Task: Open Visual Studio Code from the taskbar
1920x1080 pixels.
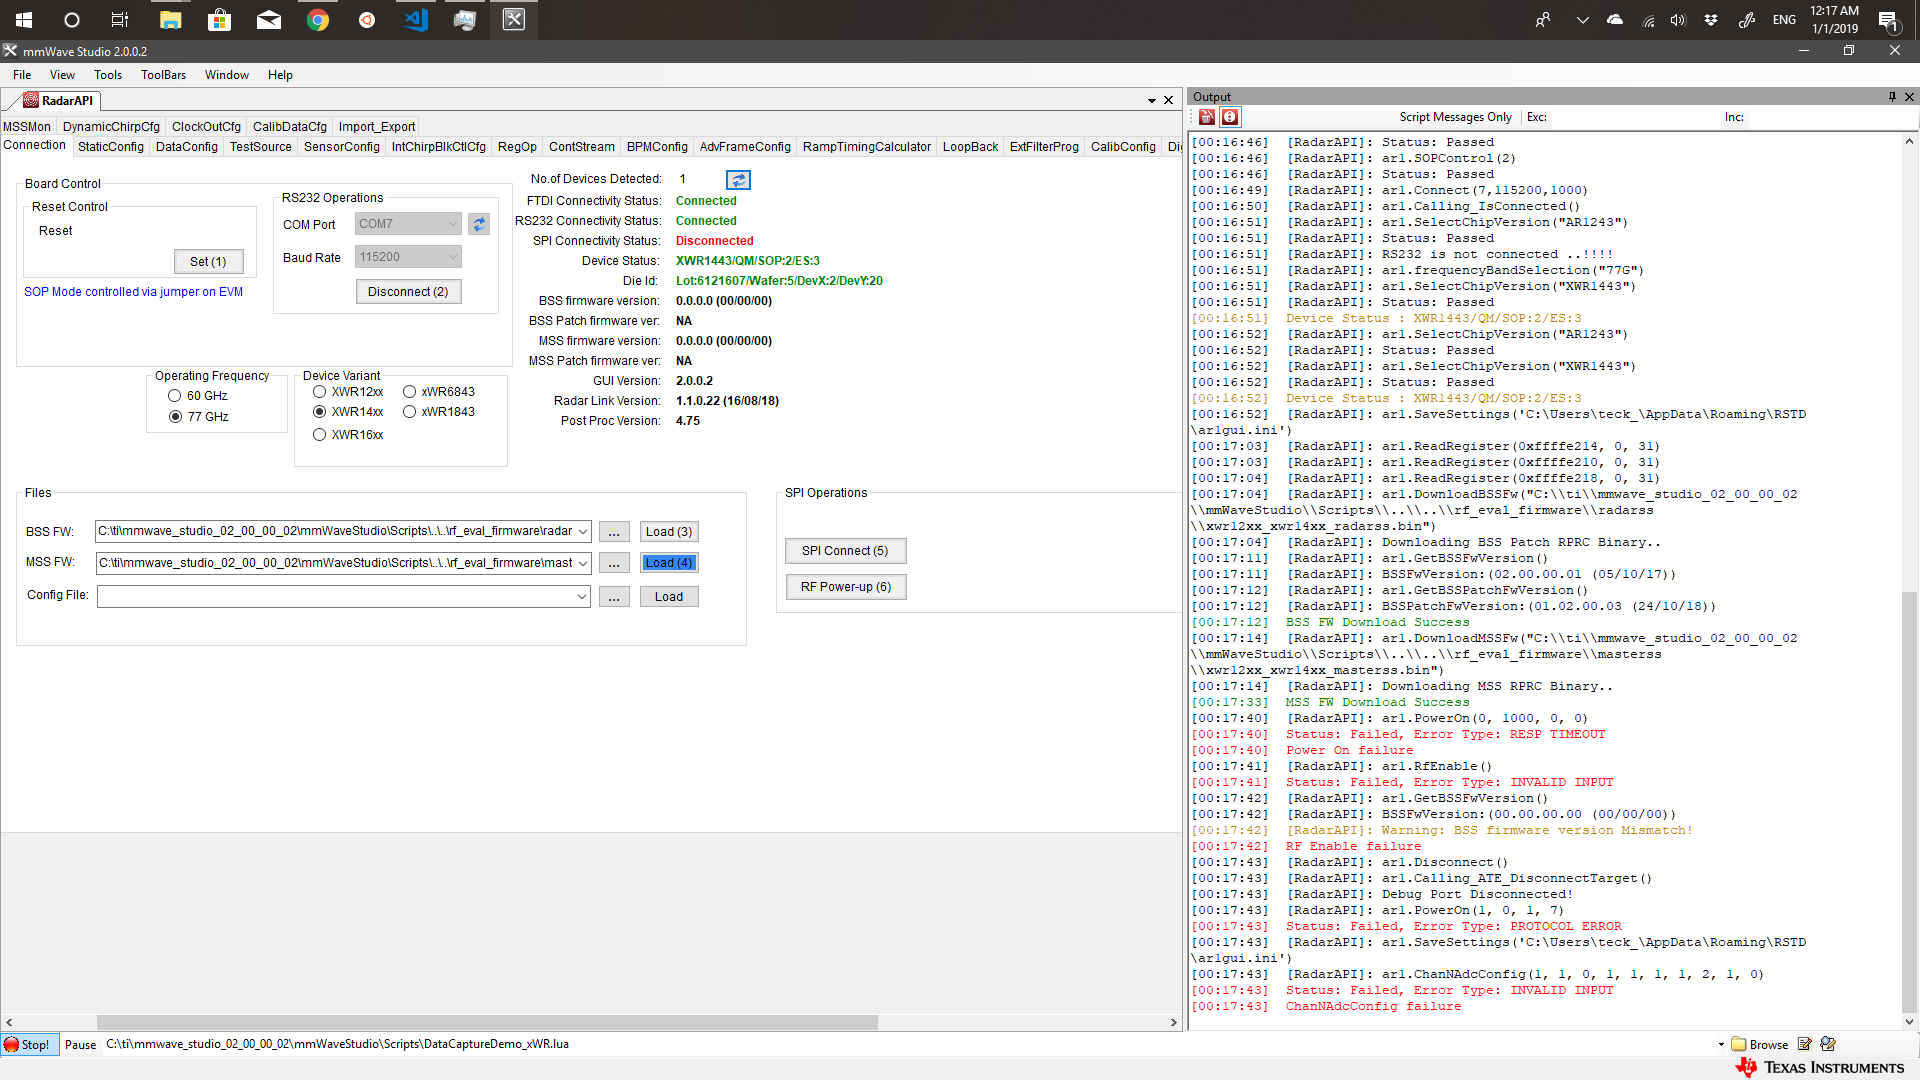Action: pos(416,20)
